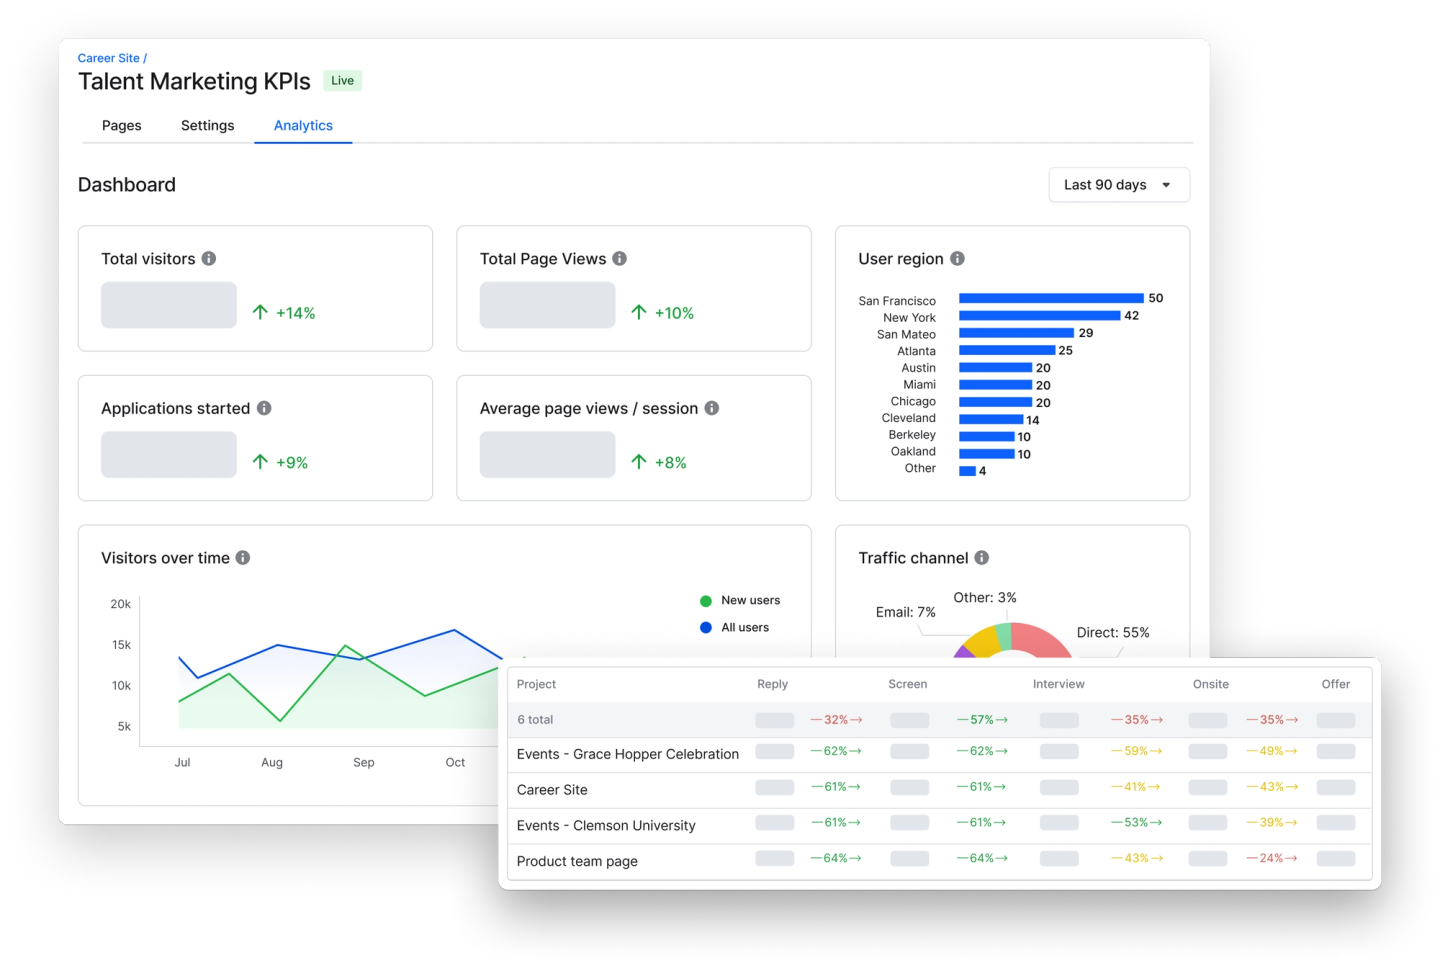
Task: Click the San Francisco bar in User region
Action: point(1051,298)
